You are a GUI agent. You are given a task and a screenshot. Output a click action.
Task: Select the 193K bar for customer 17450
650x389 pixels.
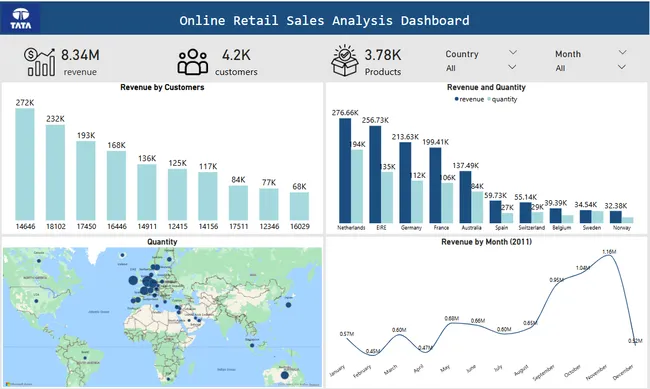[x=86, y=180]
